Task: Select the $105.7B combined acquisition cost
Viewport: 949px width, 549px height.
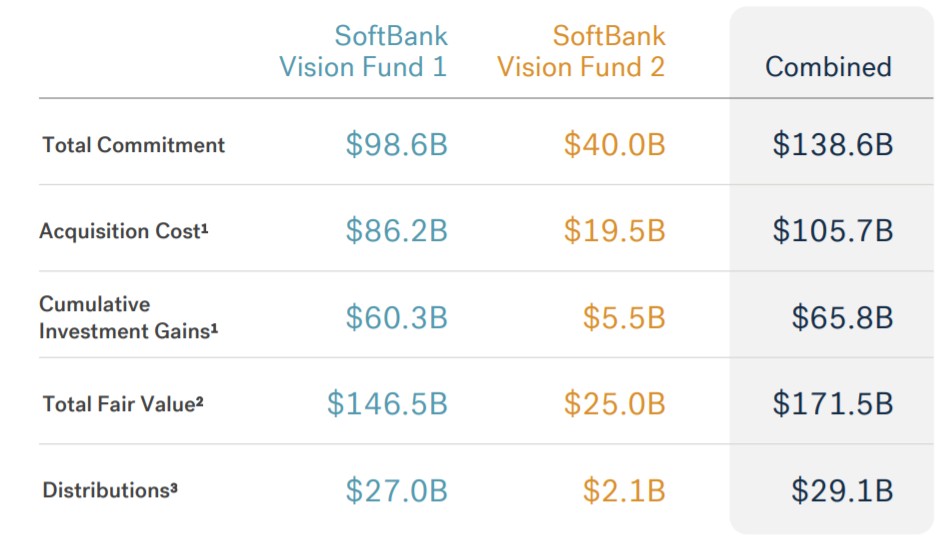Action: (x=832, y=231)
